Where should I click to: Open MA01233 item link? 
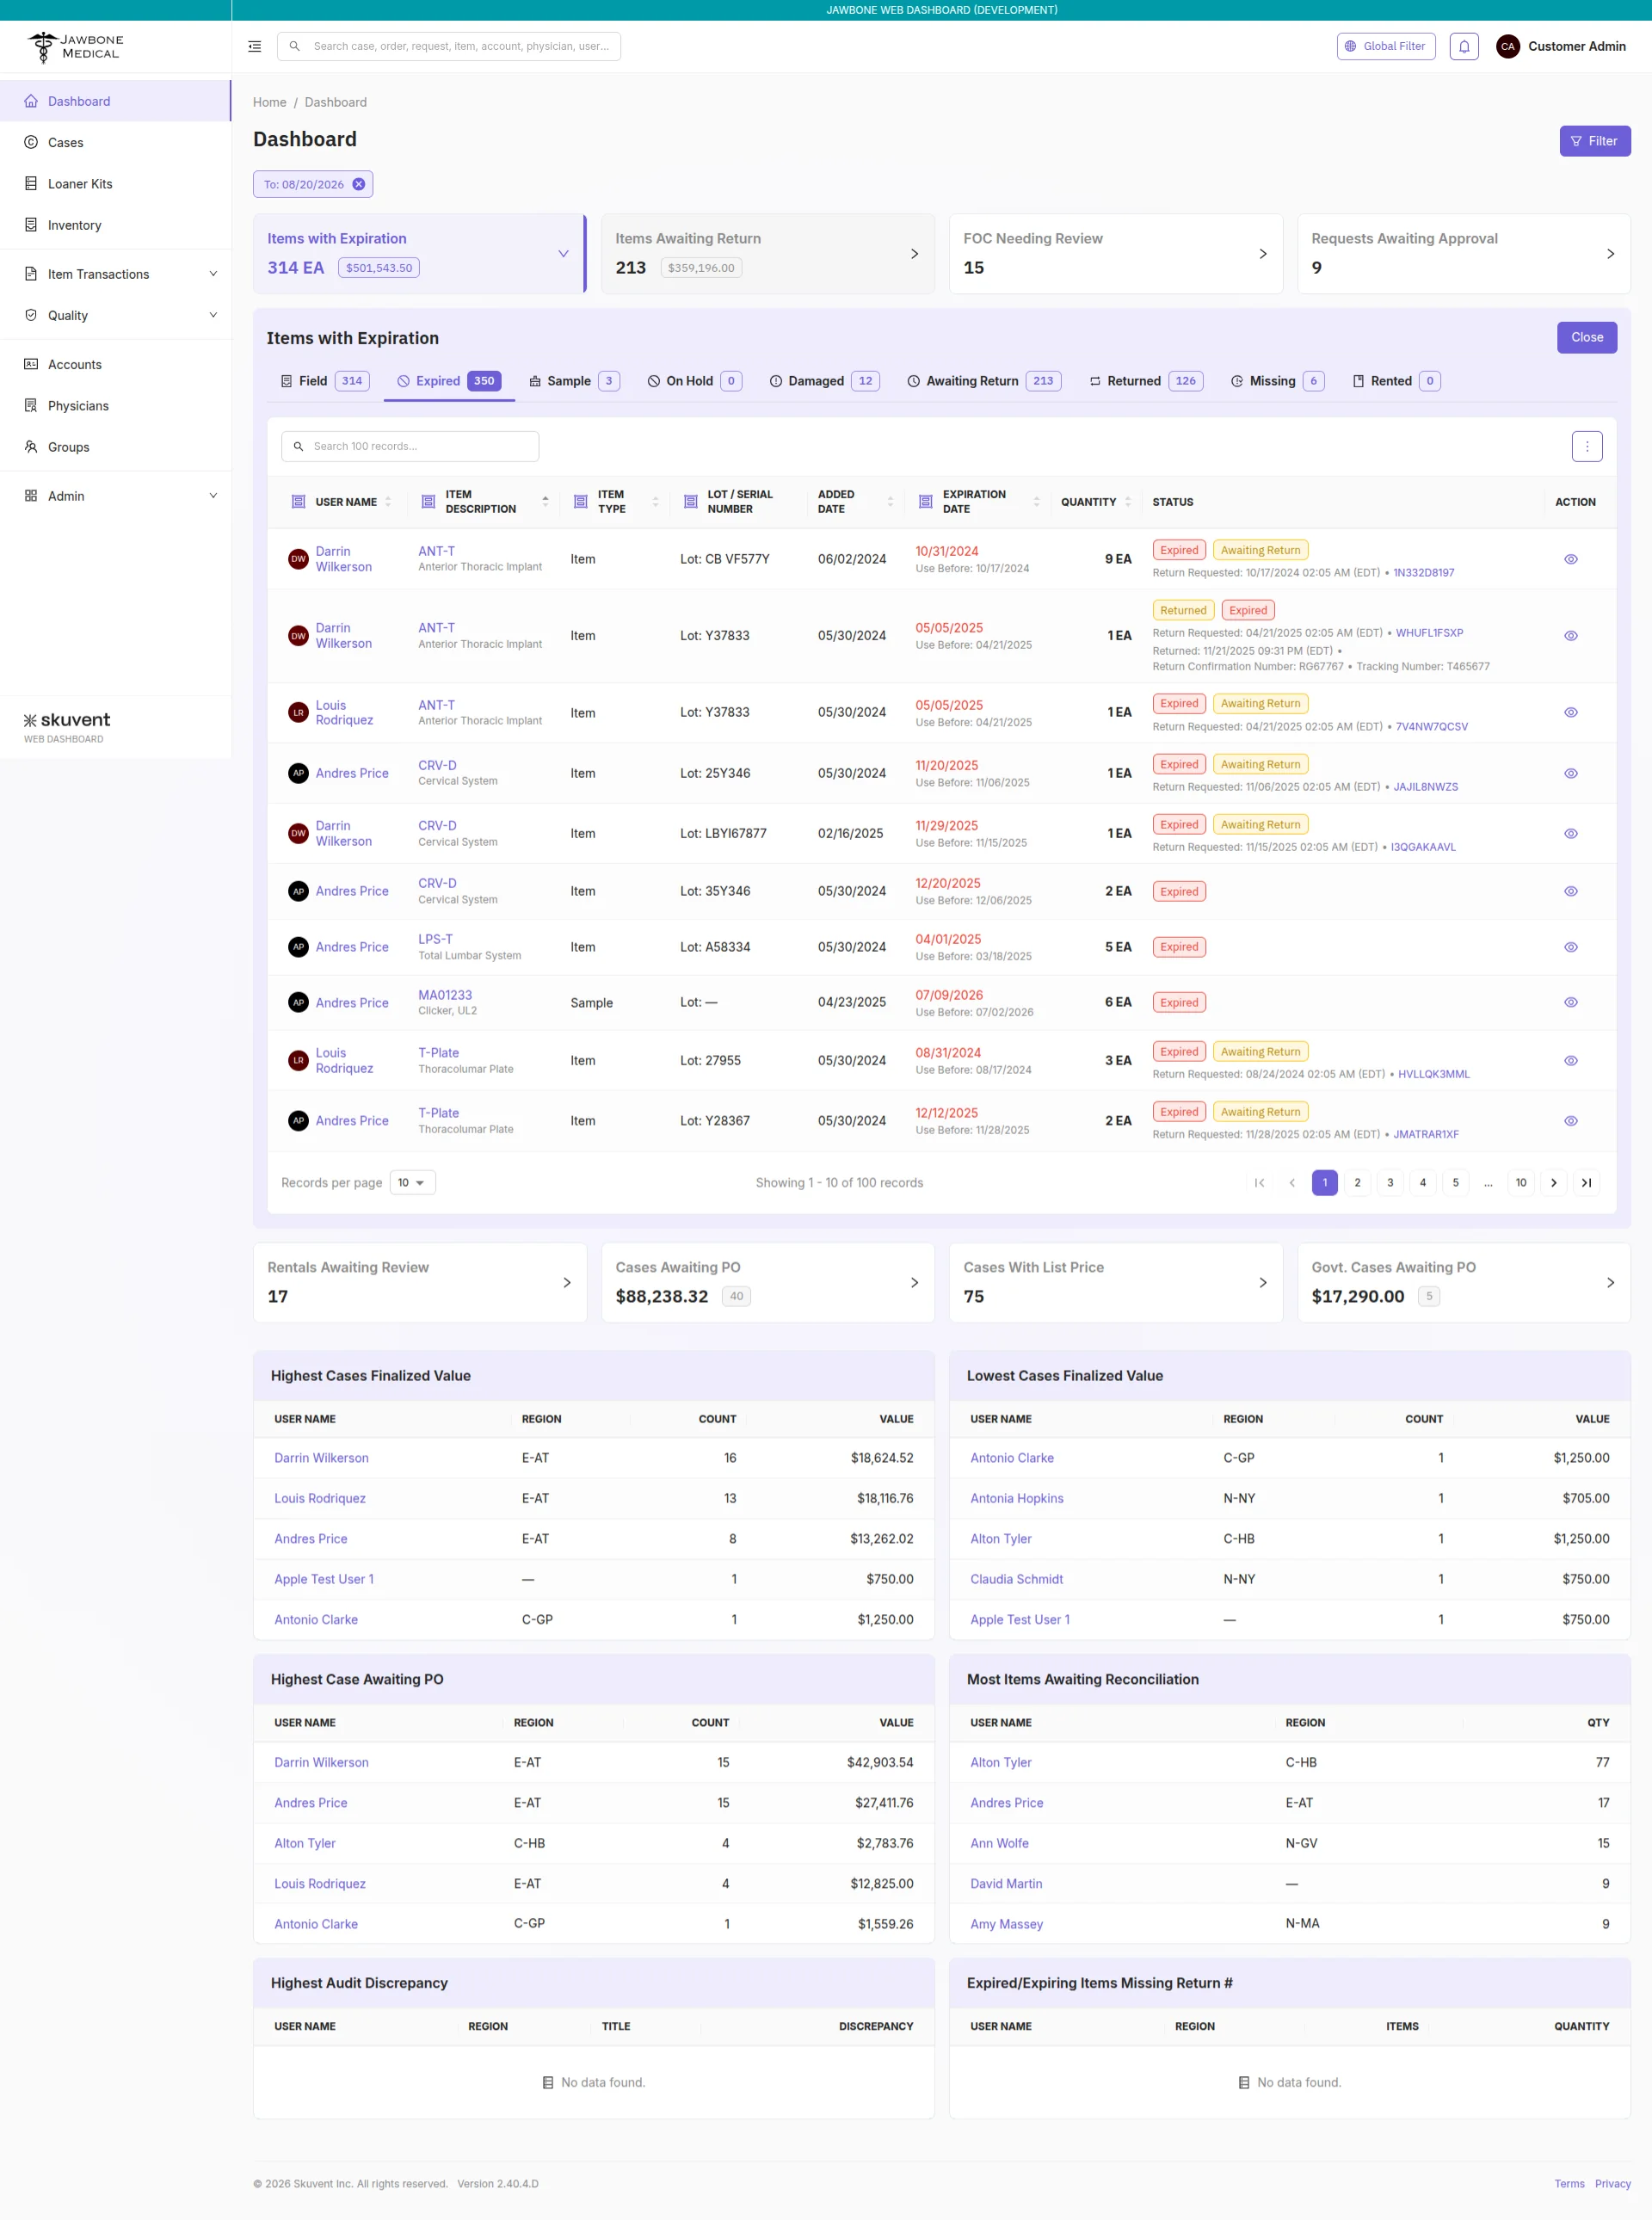click(x=445, y=995)
